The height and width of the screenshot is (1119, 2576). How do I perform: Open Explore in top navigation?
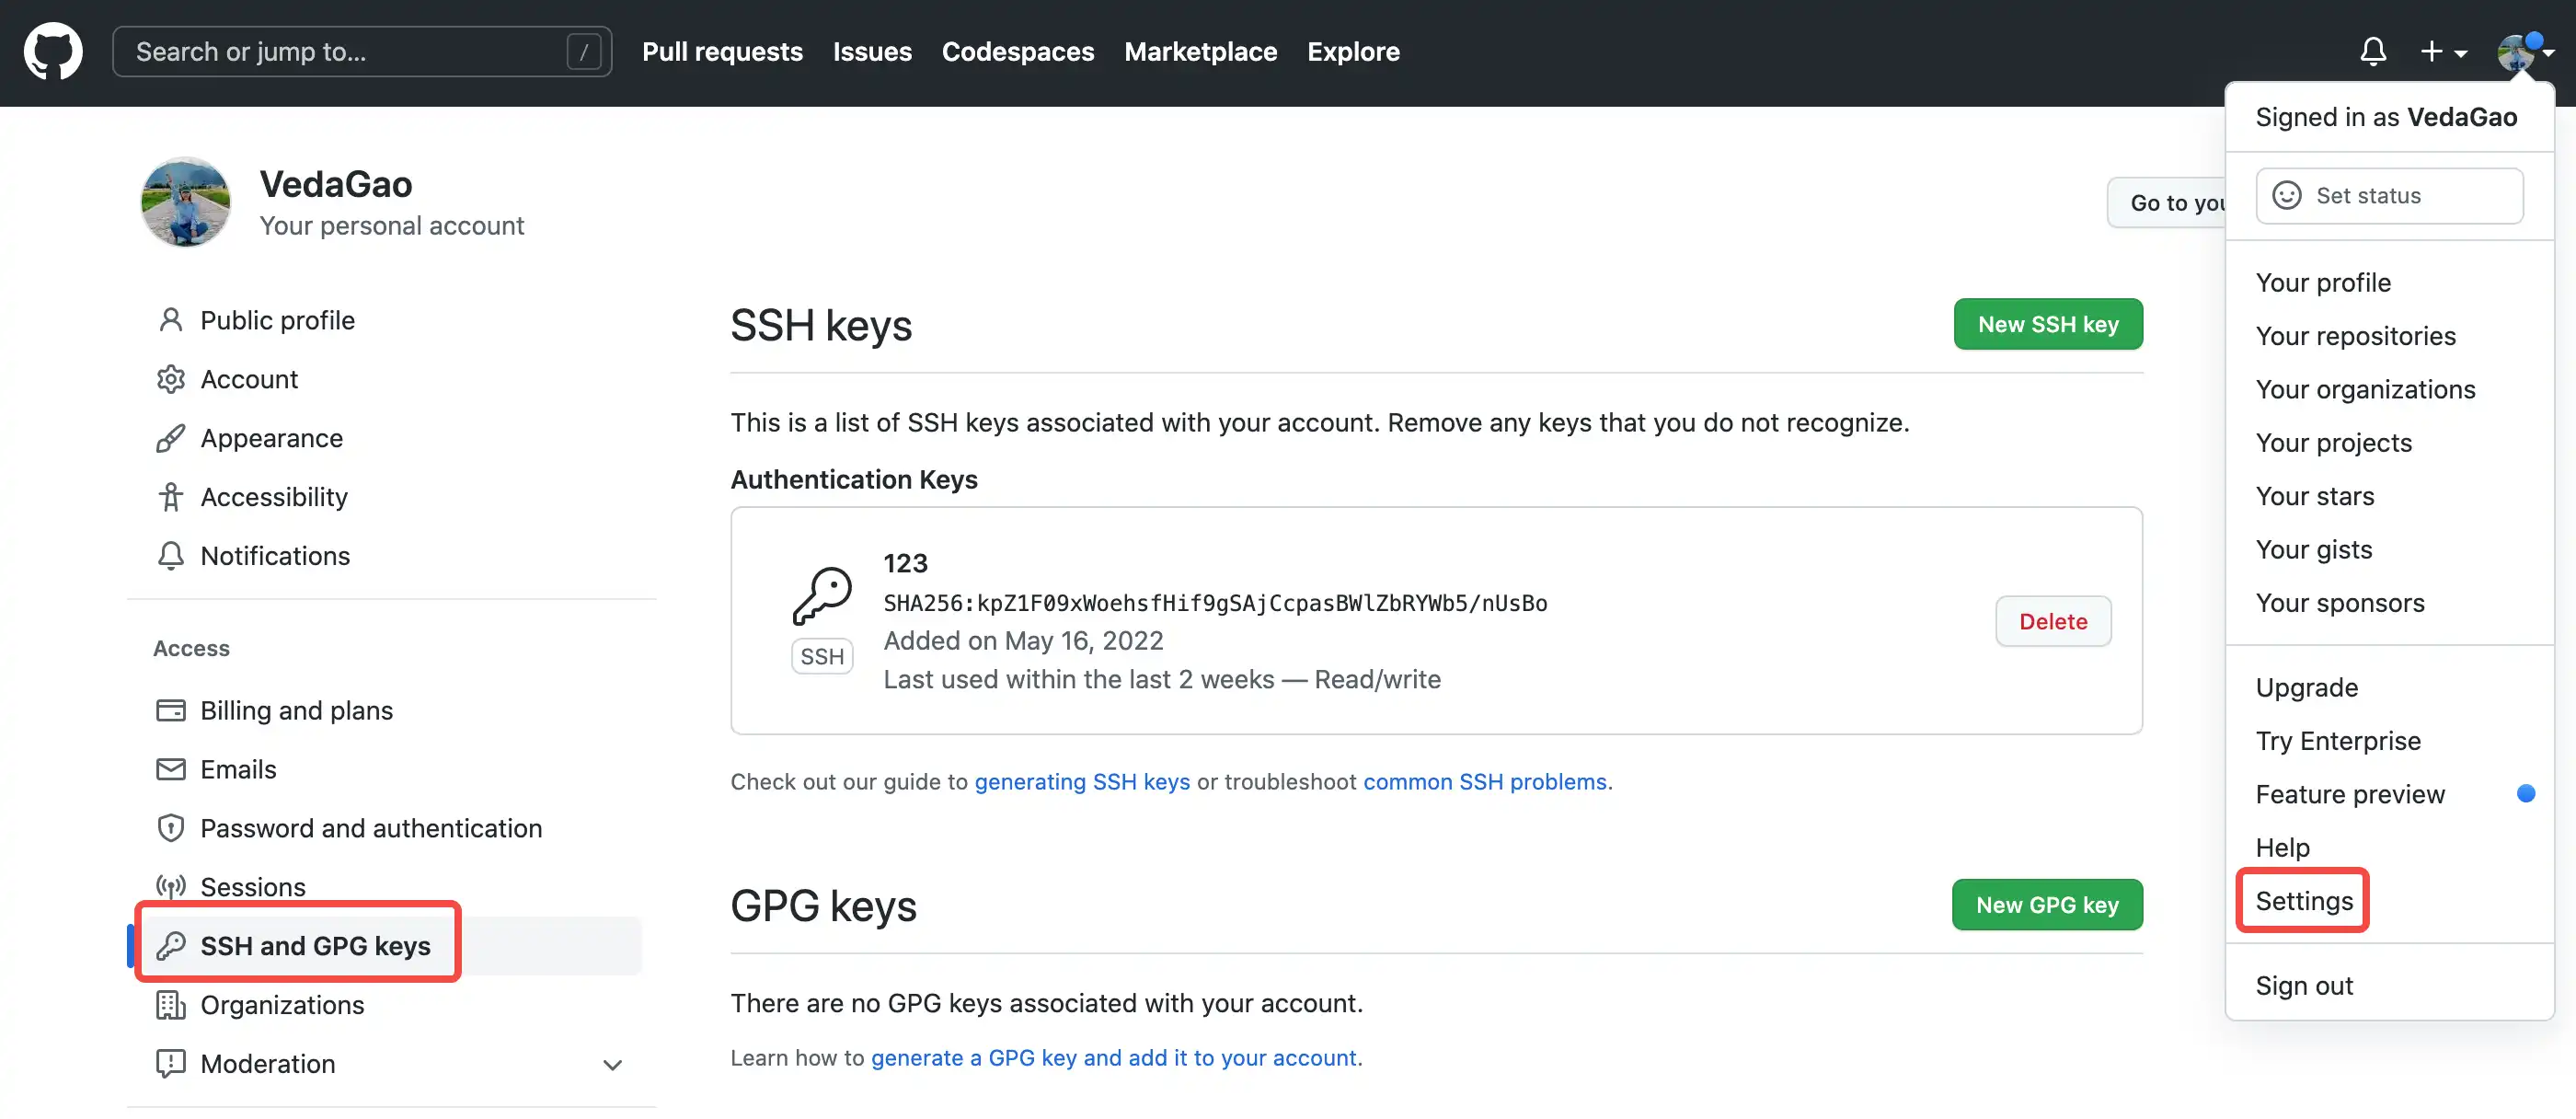click(1353, 51)
